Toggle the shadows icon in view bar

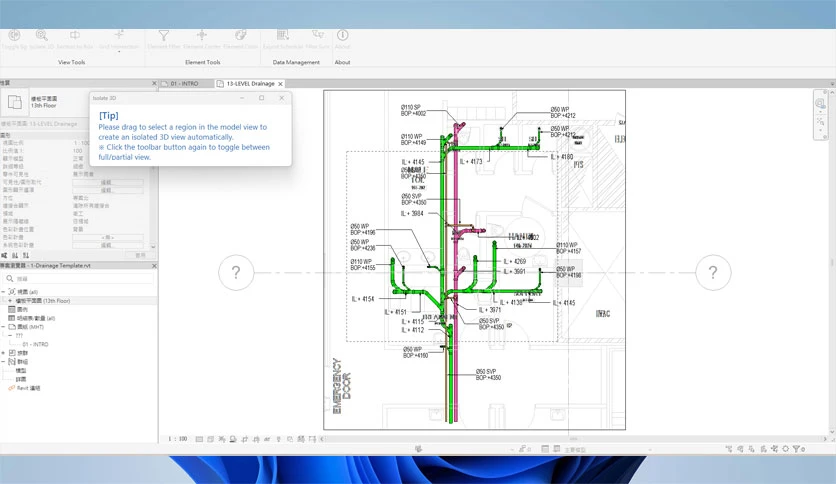[233, 439]
